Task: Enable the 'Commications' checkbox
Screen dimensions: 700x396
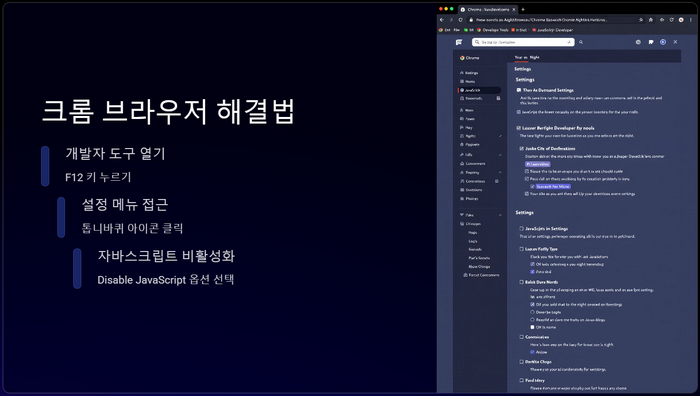Action: (521, 337)
